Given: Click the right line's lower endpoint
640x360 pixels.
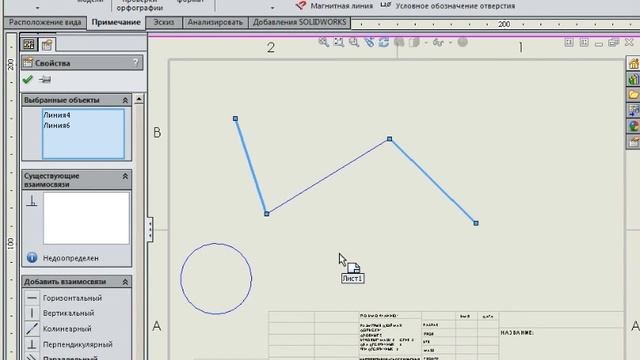Looking at the screenshot, I should pos(476,223).
